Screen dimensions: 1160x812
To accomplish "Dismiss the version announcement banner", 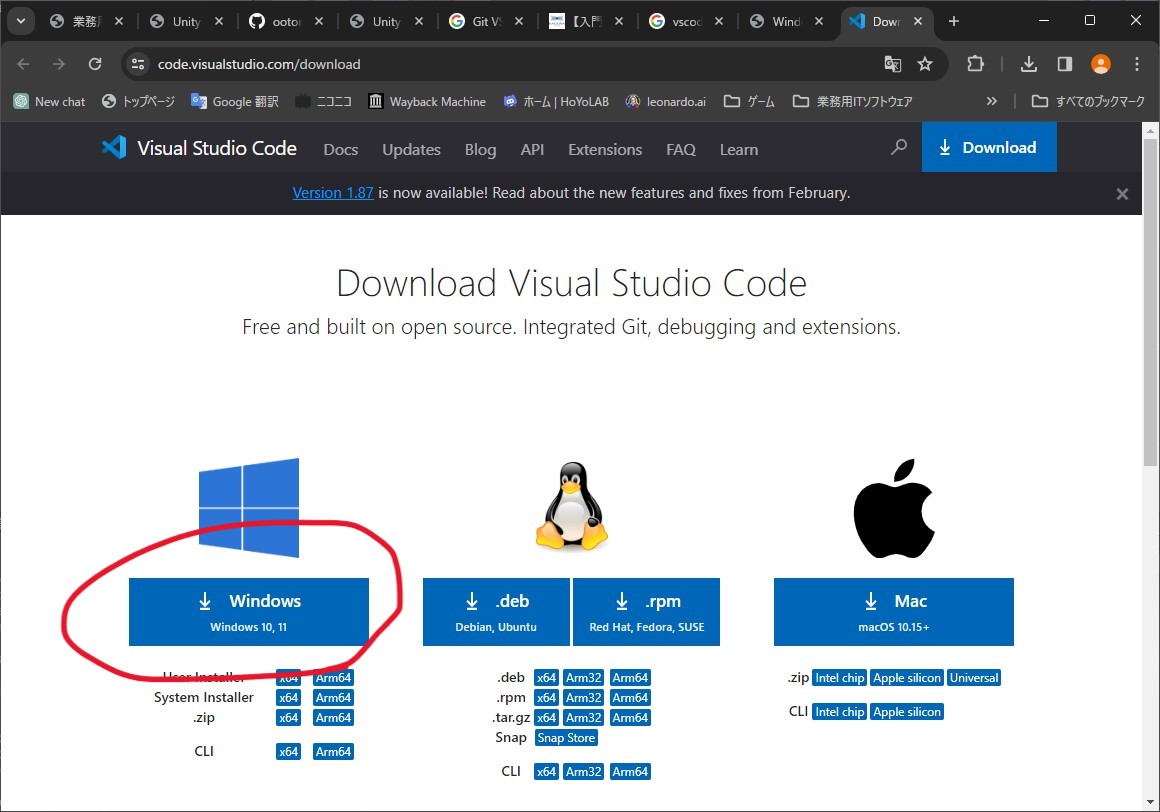I will pos(1122,194).
